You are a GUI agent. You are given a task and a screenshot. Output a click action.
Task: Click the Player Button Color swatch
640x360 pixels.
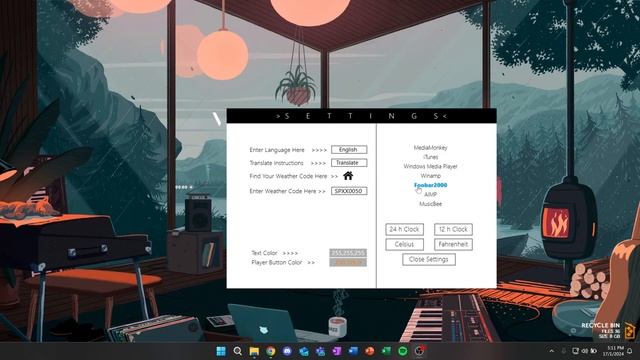click(x=348, y=262)
